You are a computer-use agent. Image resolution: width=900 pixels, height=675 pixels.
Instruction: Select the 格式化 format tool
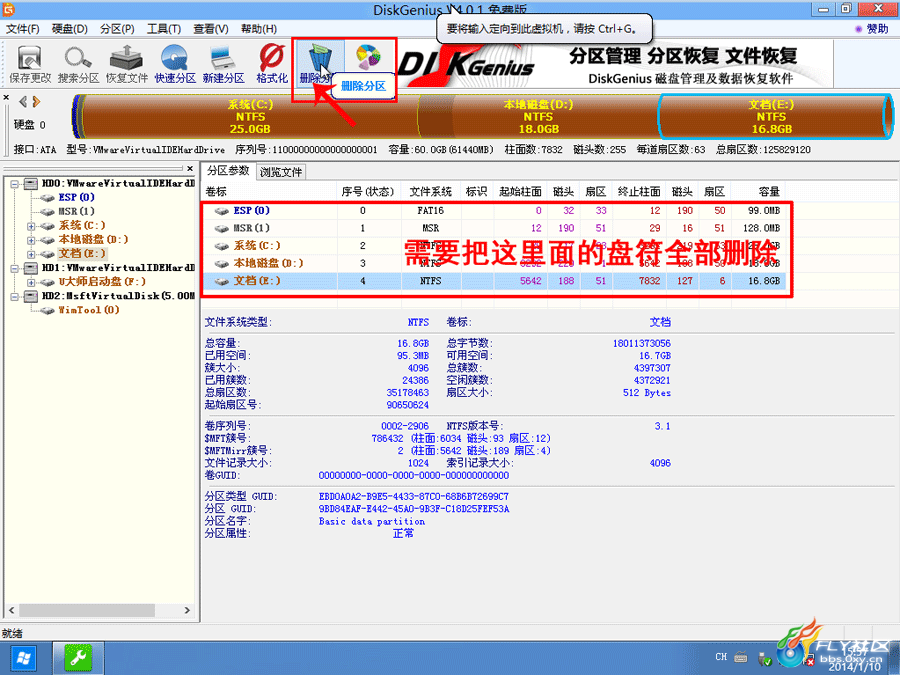(271, 64)
